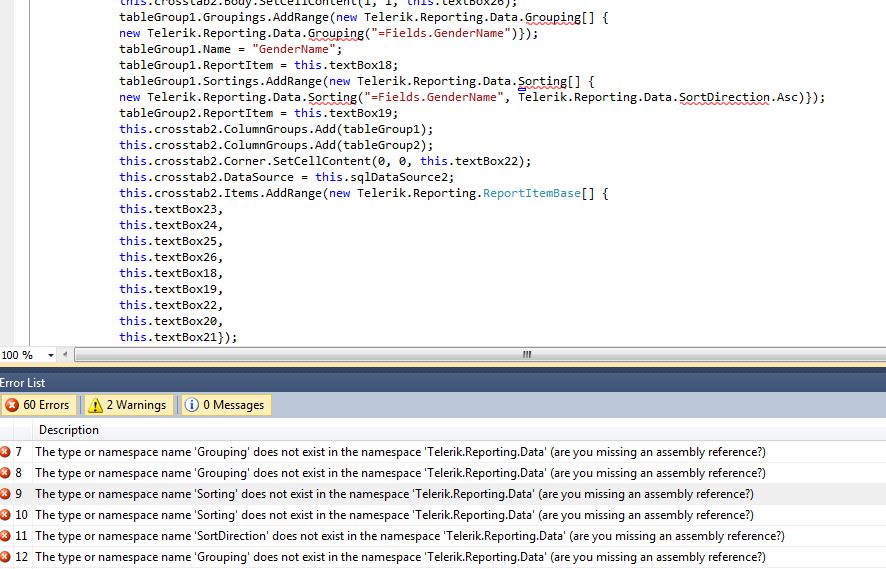The width and height of the screenshot is (886, 569).
Task: Click the line 'tableGroup2.ReportItem = this.textBox19;'
Action: pyautogui.click(x=258, y=114)
